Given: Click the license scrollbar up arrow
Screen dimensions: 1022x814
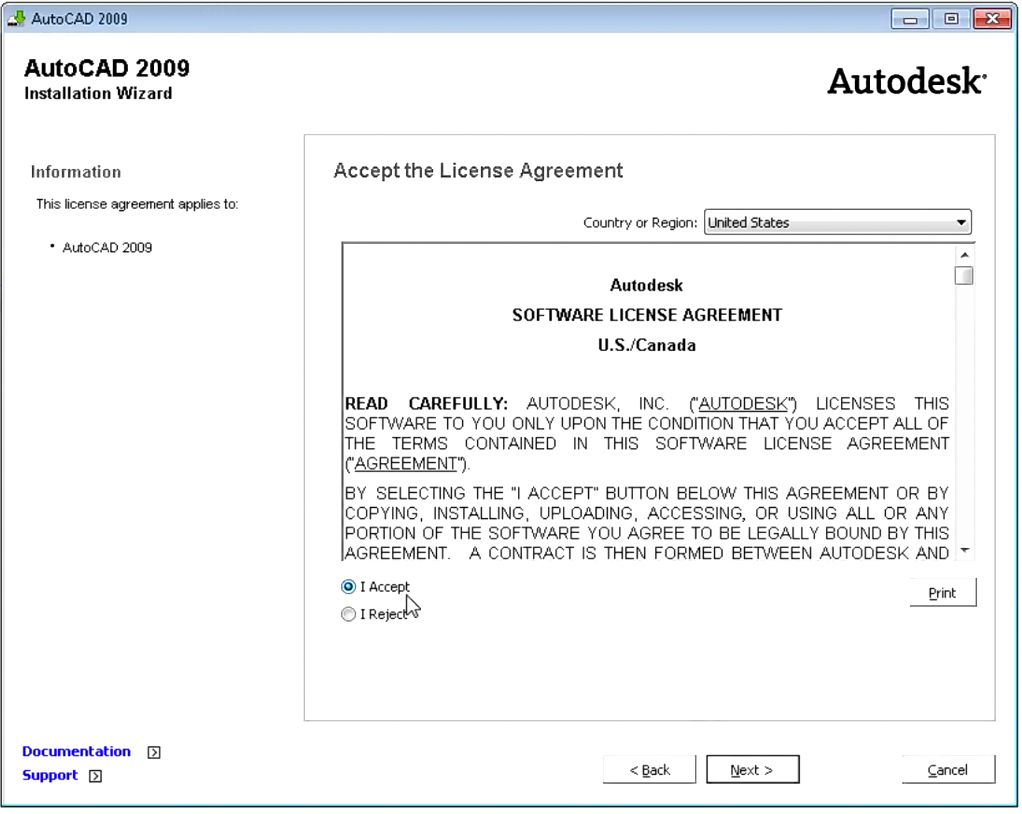Looking at the screenshot, I should click(x=965, y=255).
